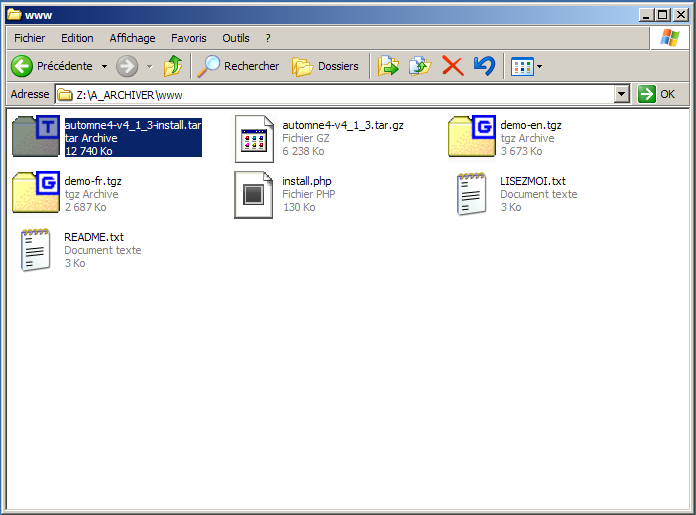Click file name automne4-v4_1_3-install.tar
The image size is (696, 515).
133,125
